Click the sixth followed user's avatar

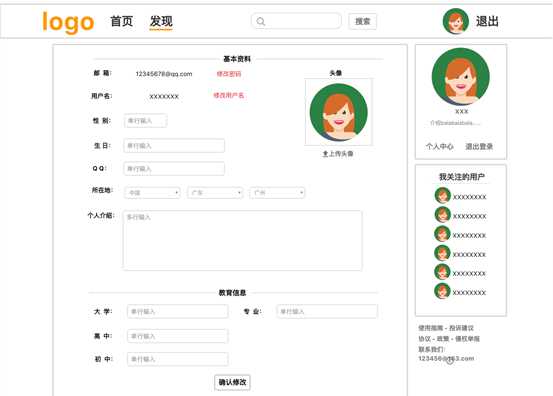pos(443,291)
